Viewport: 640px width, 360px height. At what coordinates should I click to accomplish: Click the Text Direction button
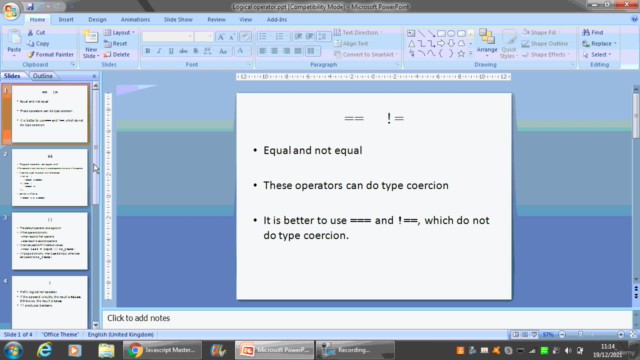(x=358, y=32)
